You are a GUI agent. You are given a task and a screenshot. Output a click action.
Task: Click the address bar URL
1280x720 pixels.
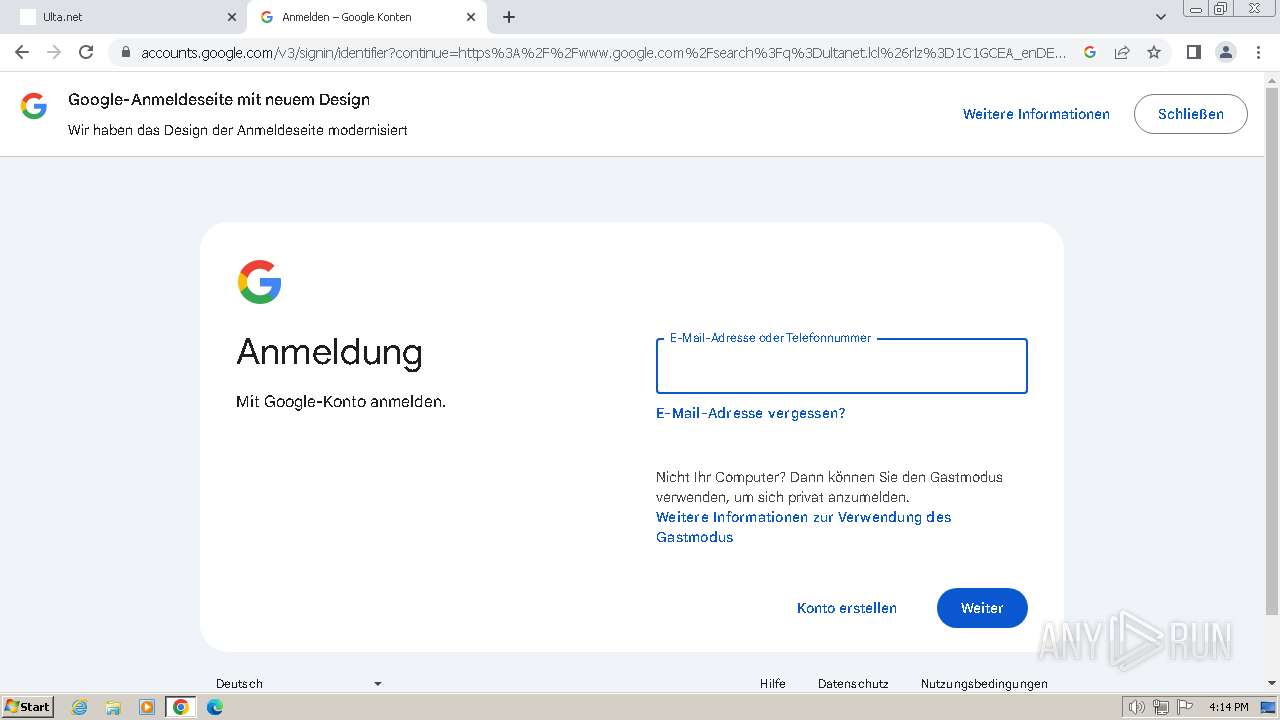click(x=603, y=52)
